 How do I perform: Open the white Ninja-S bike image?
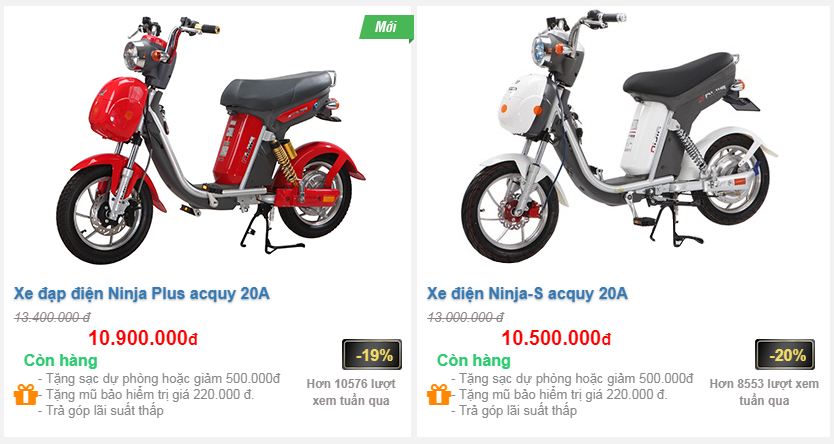tap(620, 136)
